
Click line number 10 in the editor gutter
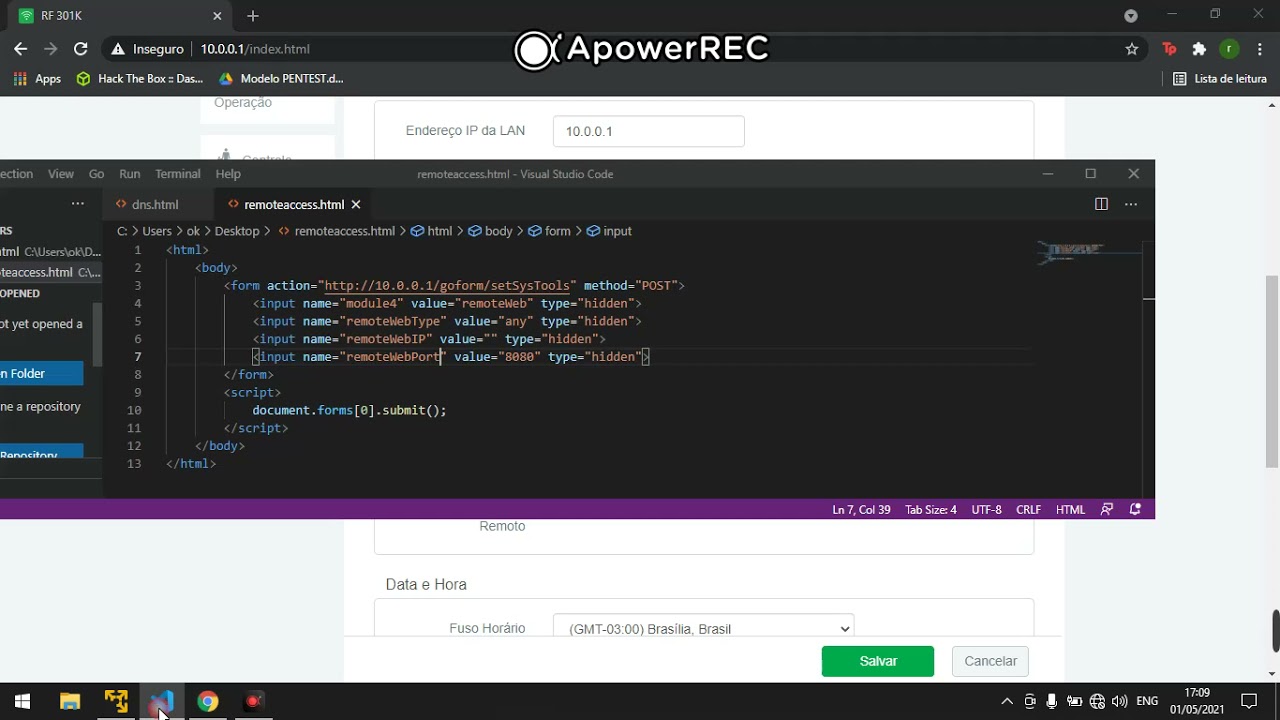[135, 410]
